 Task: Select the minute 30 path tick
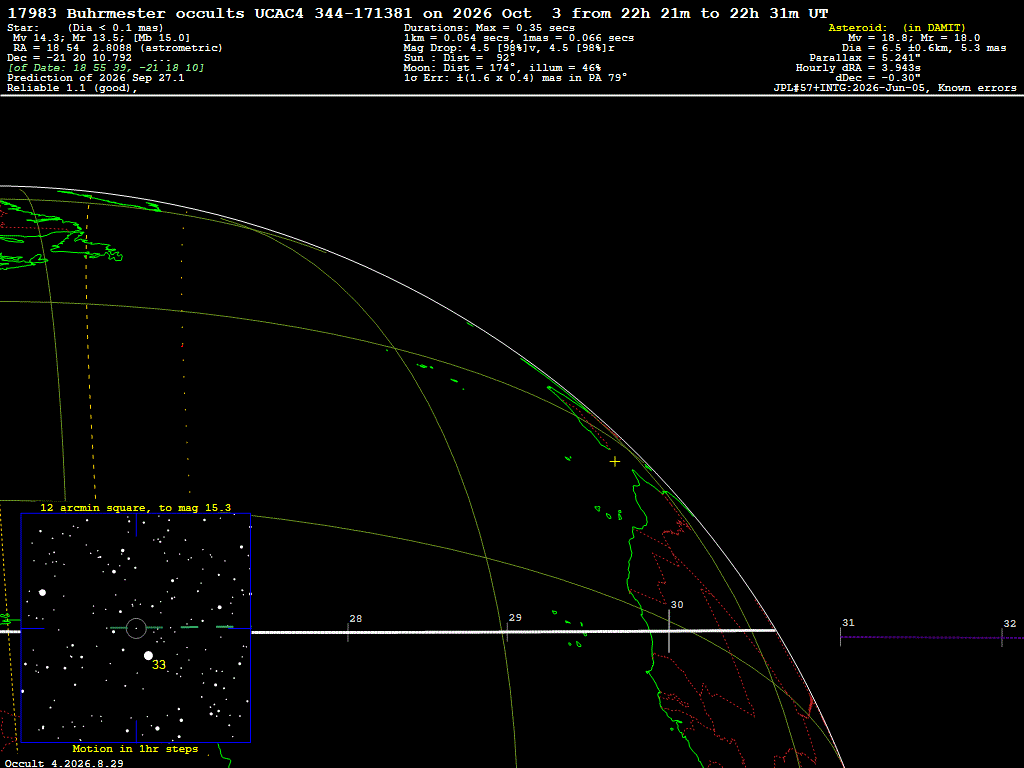click(669, 631)
